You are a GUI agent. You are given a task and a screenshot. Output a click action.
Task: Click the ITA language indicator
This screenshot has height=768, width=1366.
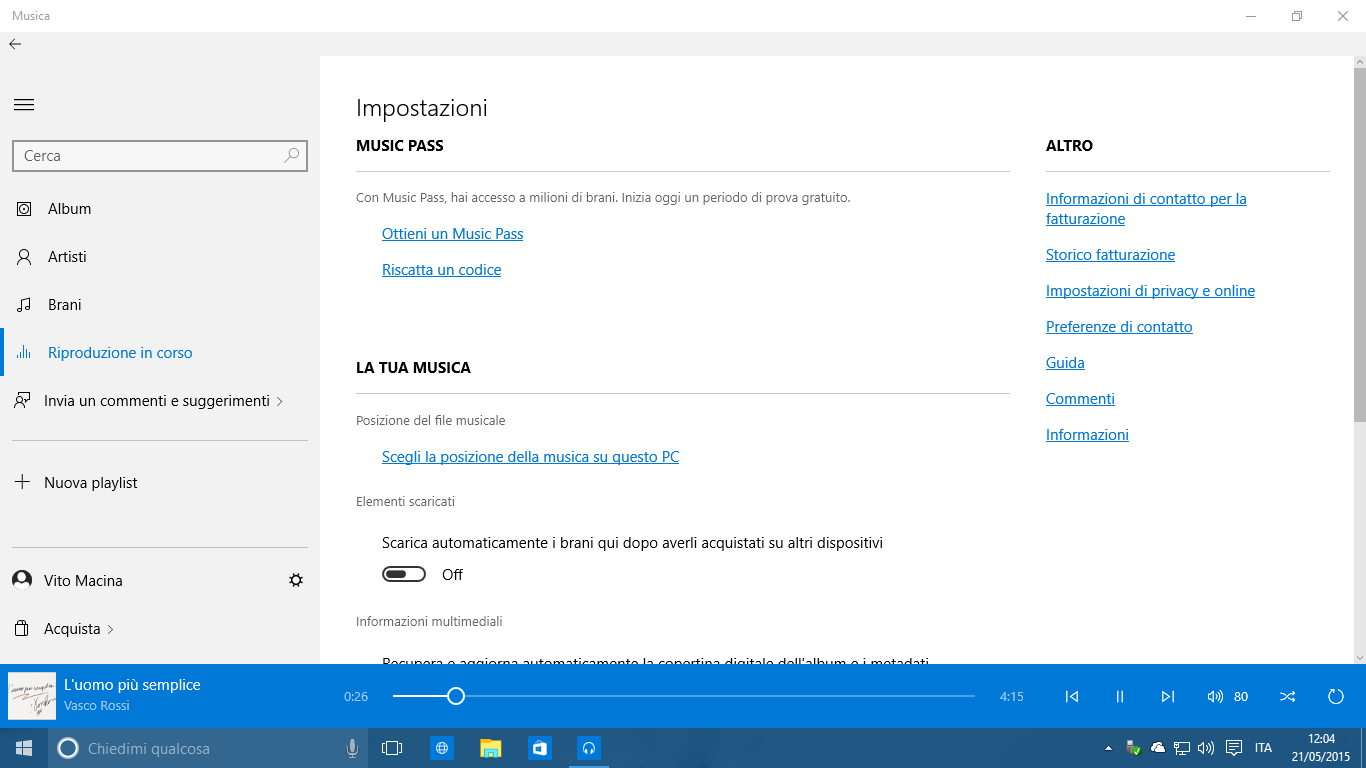click(x=1264, y=748)
